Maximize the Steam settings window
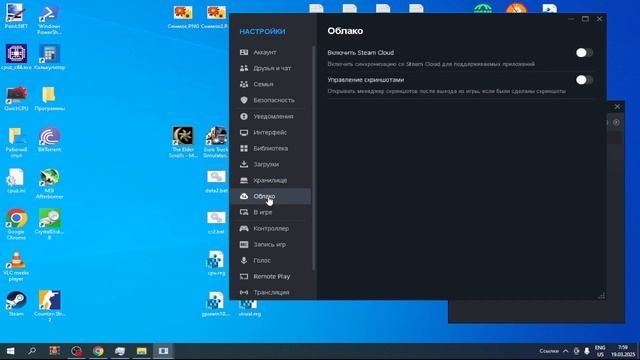This screenshot has height=360, width=640. coord(585,19)
